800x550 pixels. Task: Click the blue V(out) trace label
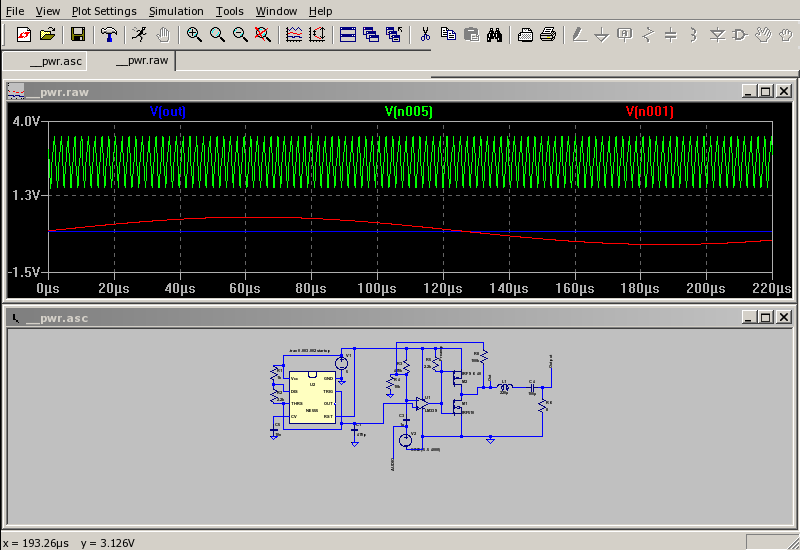point(168,111)
